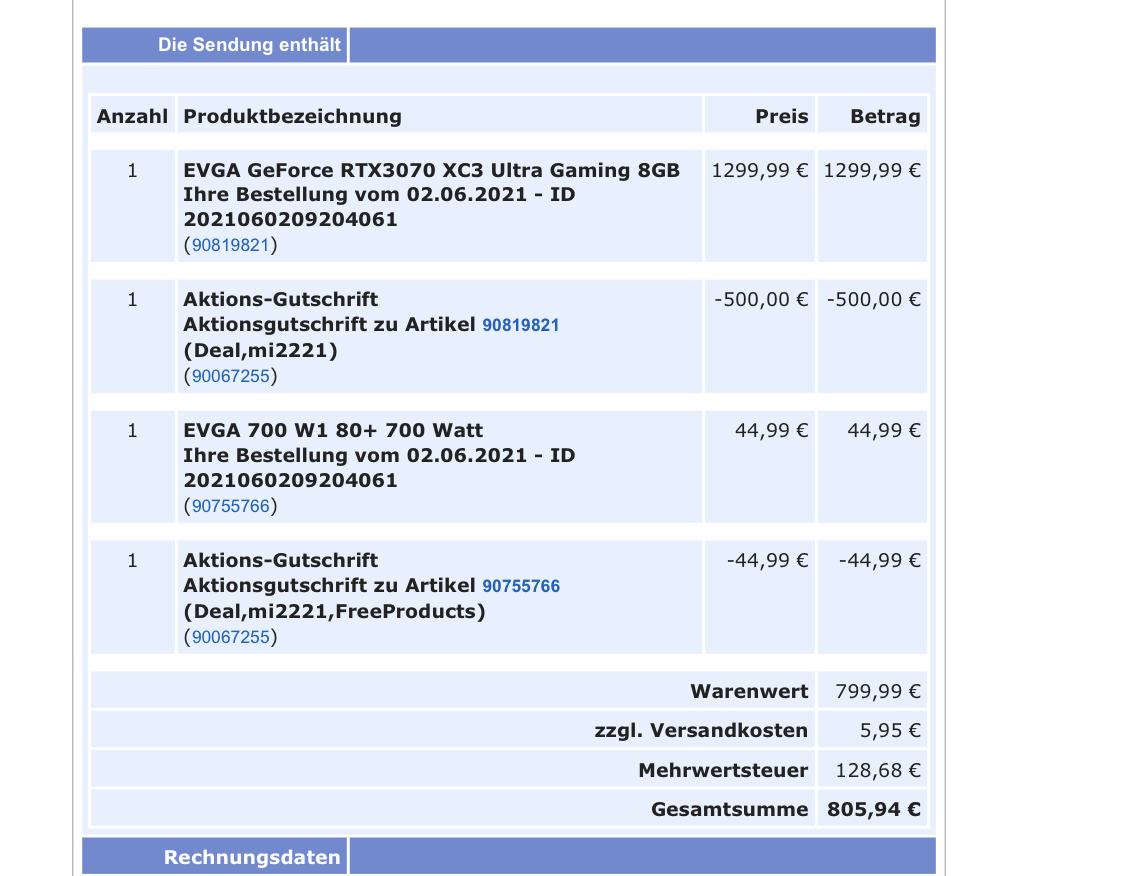Click the EVGA GeForce RTX3070 product title
The width and height of the screenshot is (1125, 876).
point(431,170)
